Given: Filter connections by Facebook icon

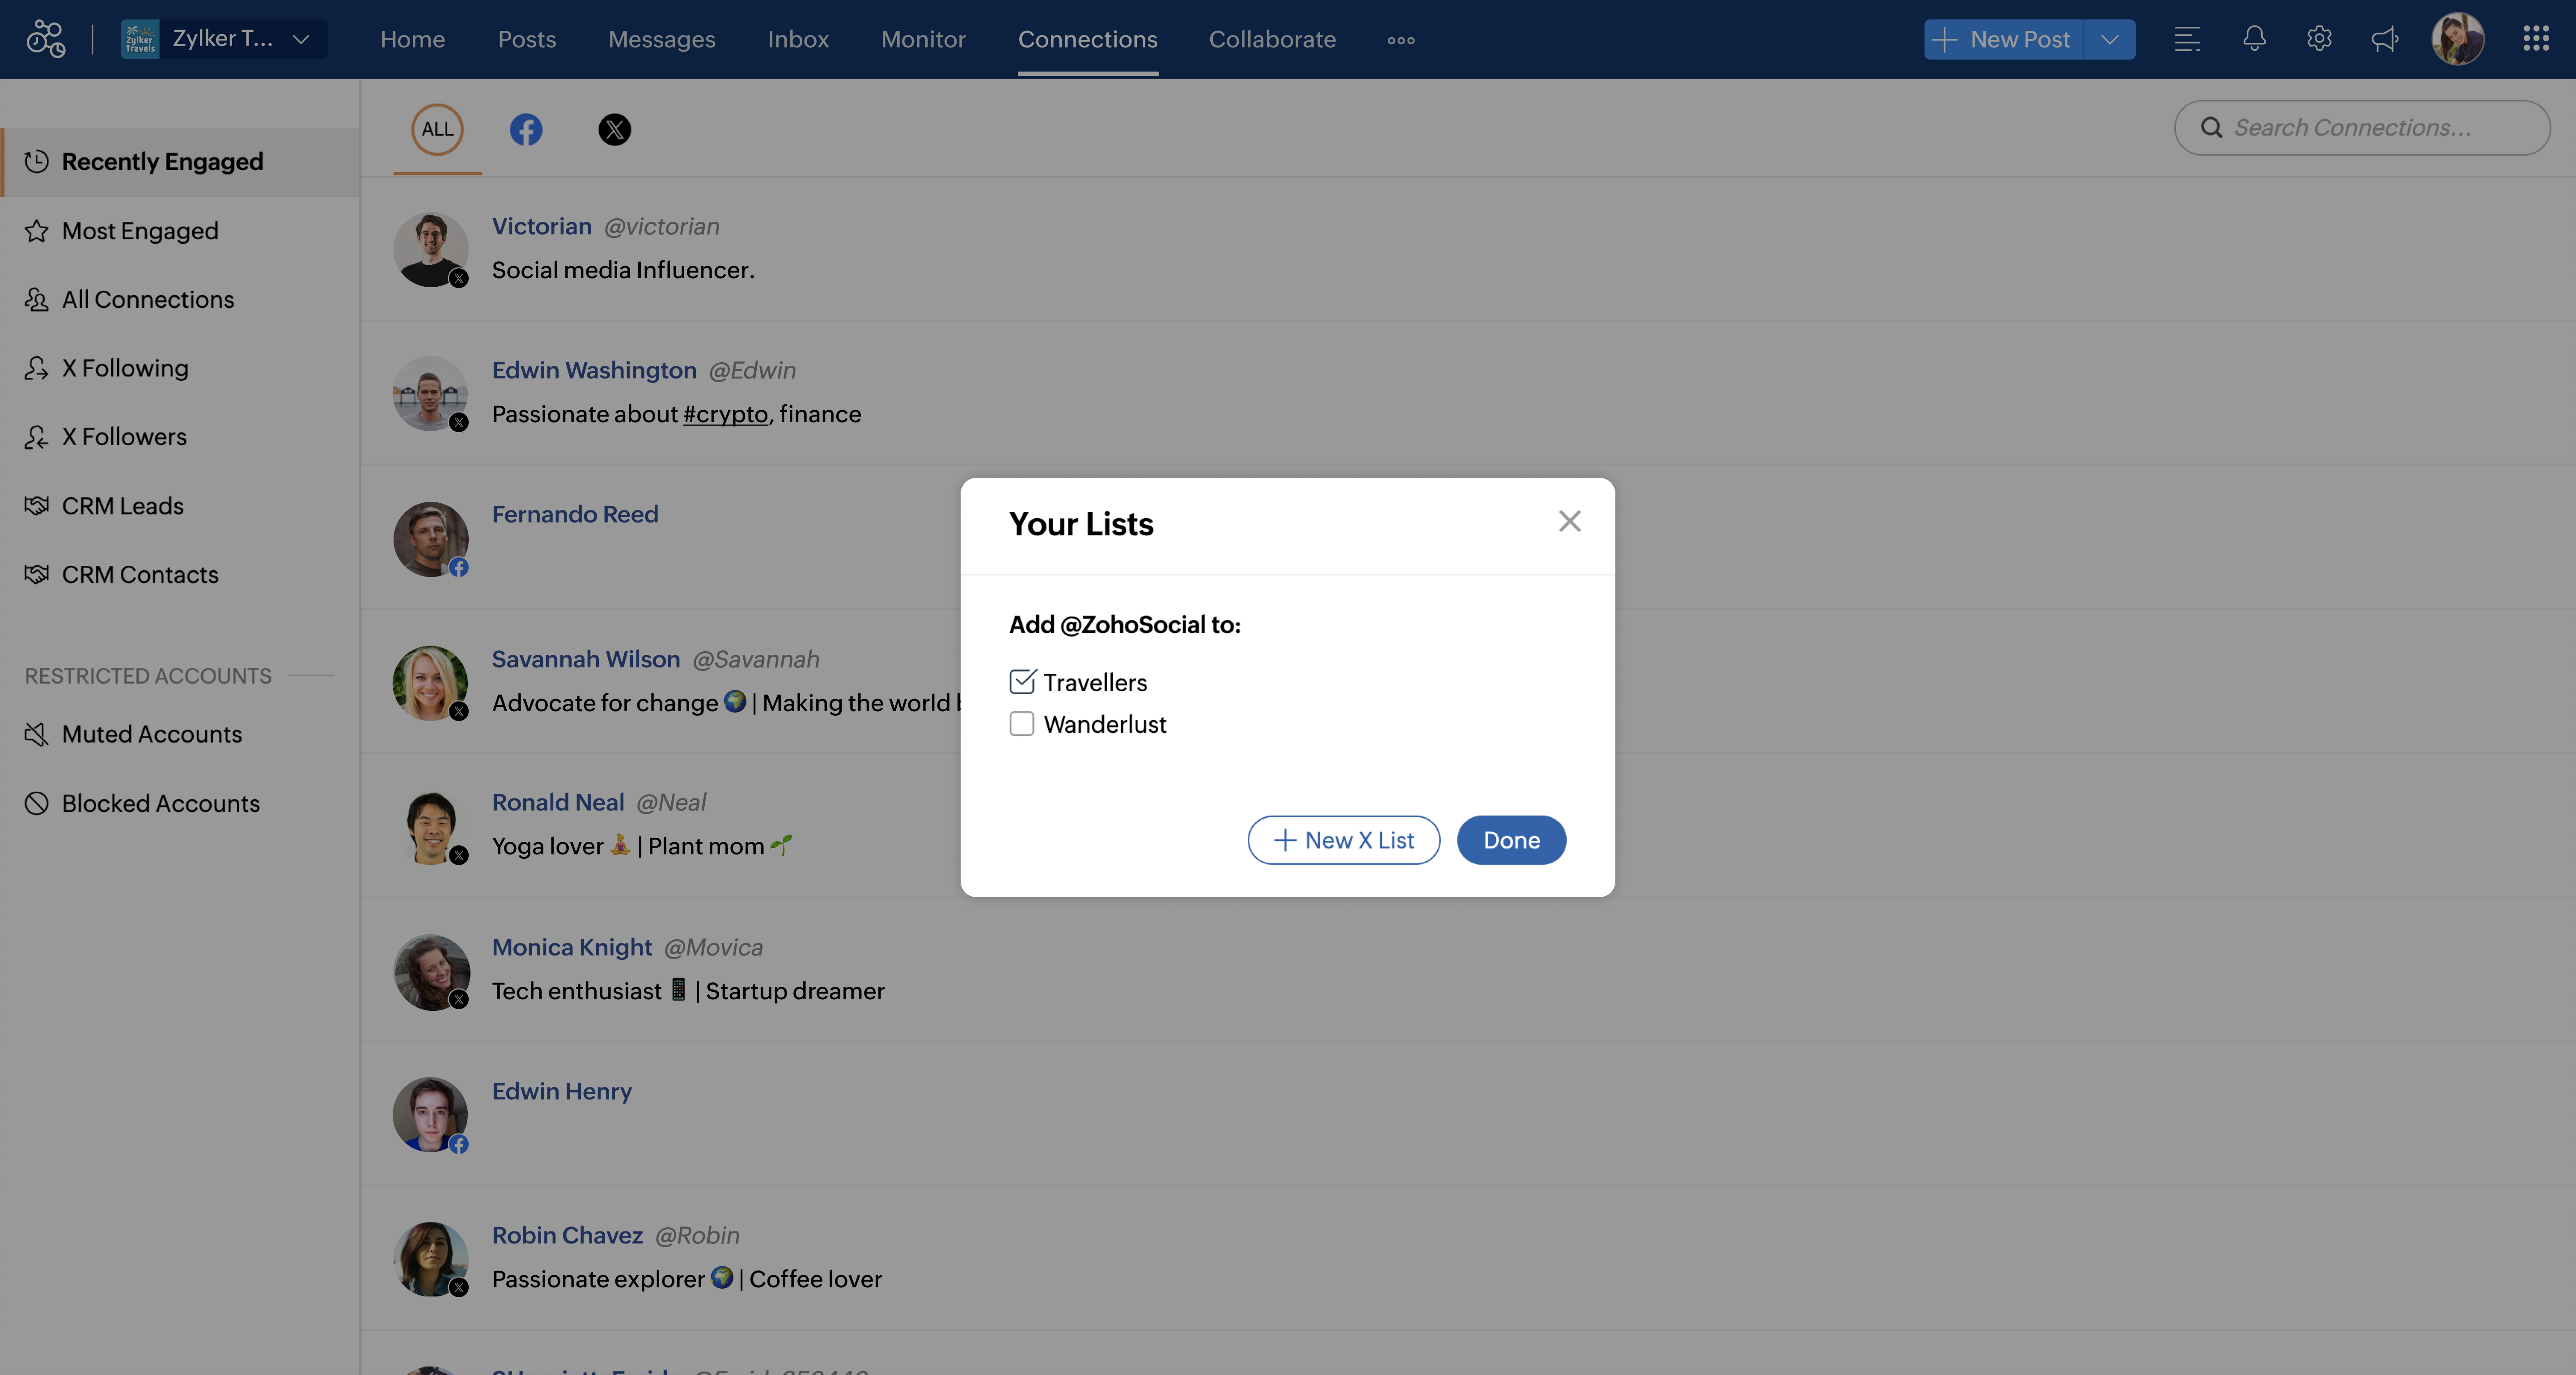Looking at the screenshot, I should (526, 129).
